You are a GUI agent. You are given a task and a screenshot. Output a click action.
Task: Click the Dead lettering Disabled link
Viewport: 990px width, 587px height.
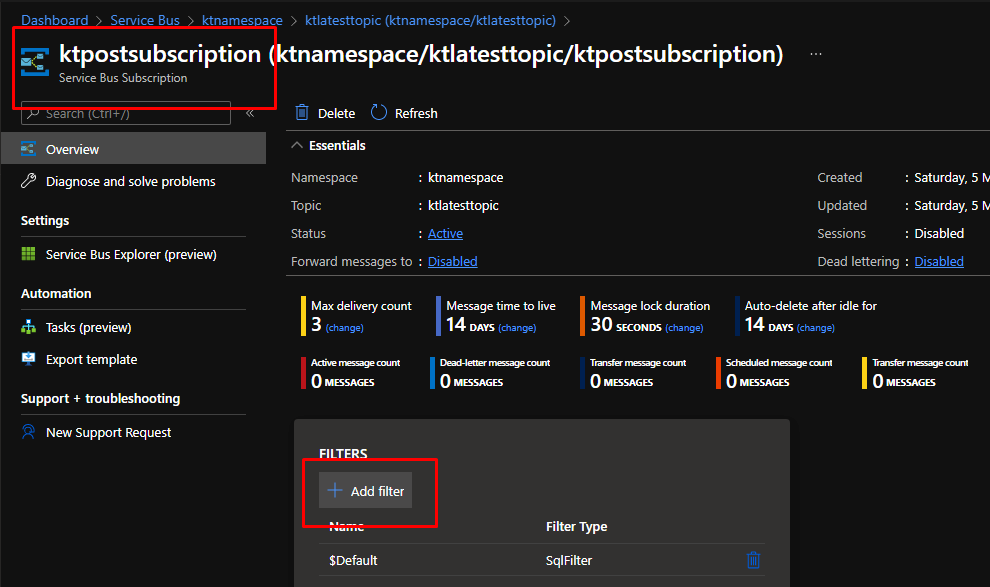click(x=939, y=262)
